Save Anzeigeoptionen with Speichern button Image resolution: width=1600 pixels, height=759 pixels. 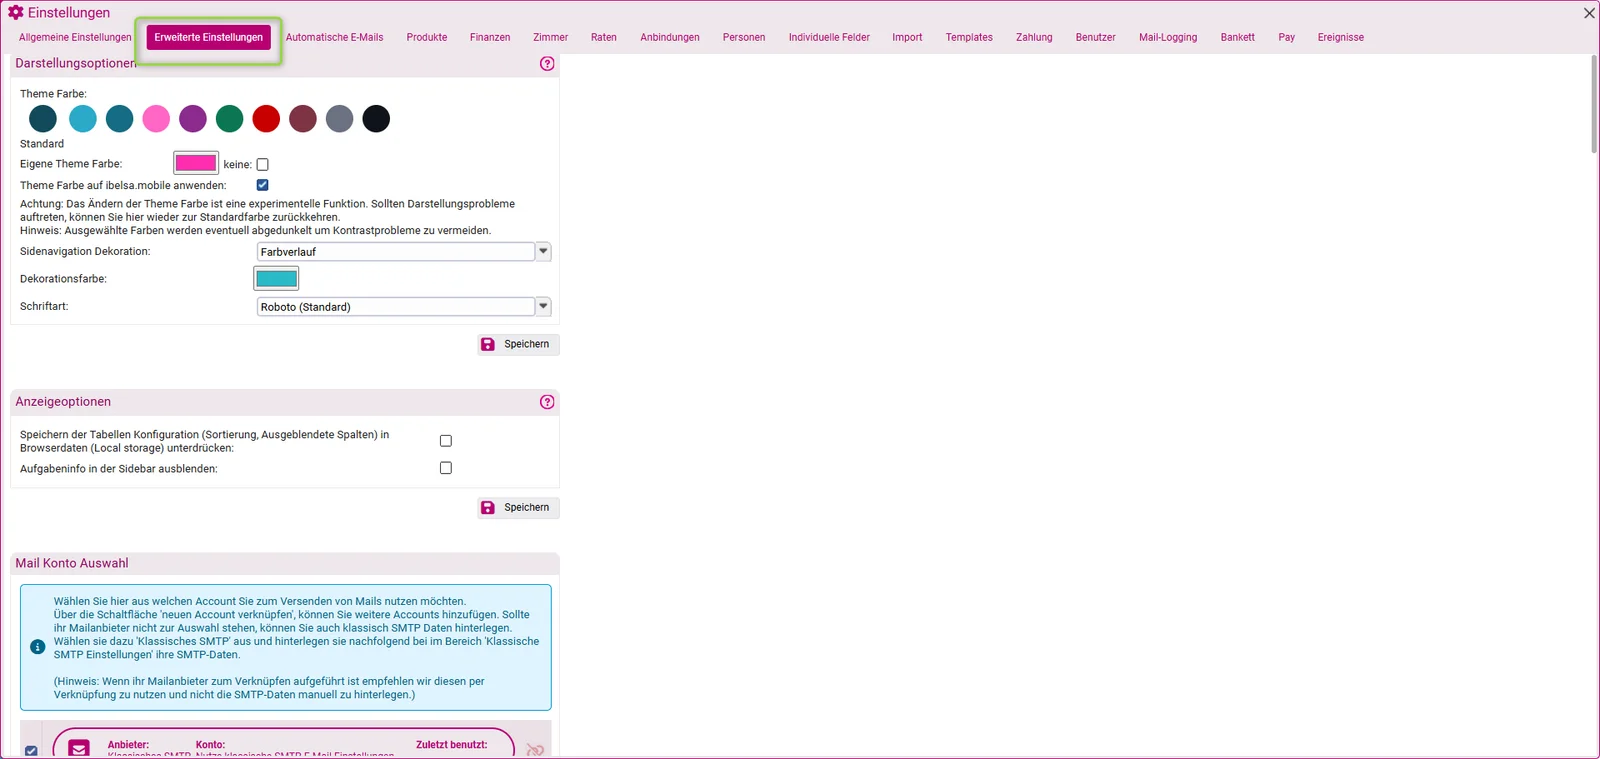[518, 508]
